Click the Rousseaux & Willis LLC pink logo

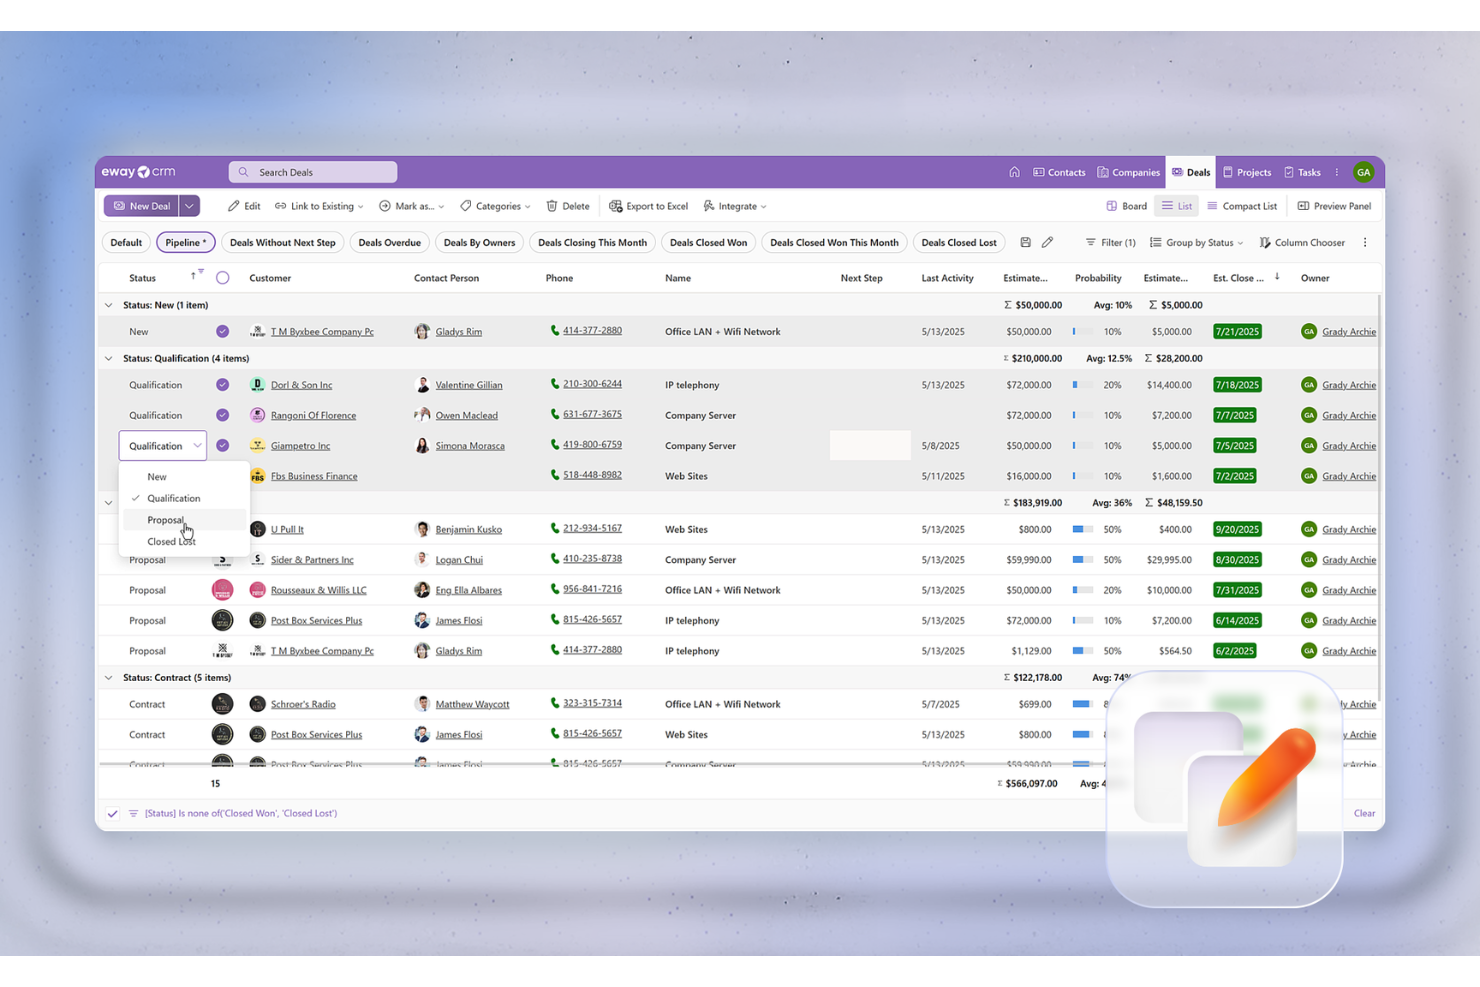tap(257, 590)
